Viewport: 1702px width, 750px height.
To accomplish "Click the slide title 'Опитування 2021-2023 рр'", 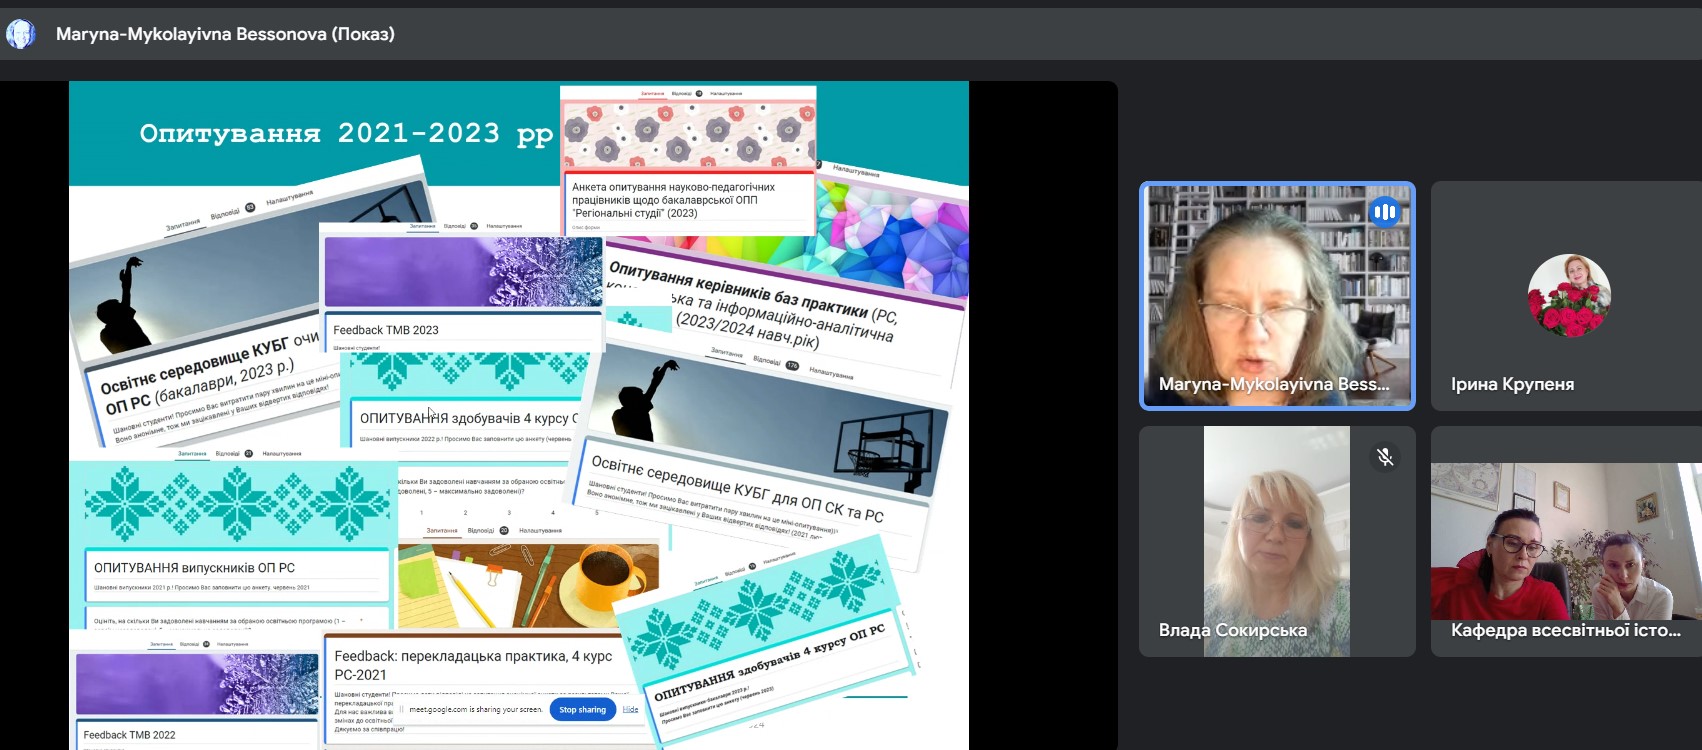I will [346, 134].
